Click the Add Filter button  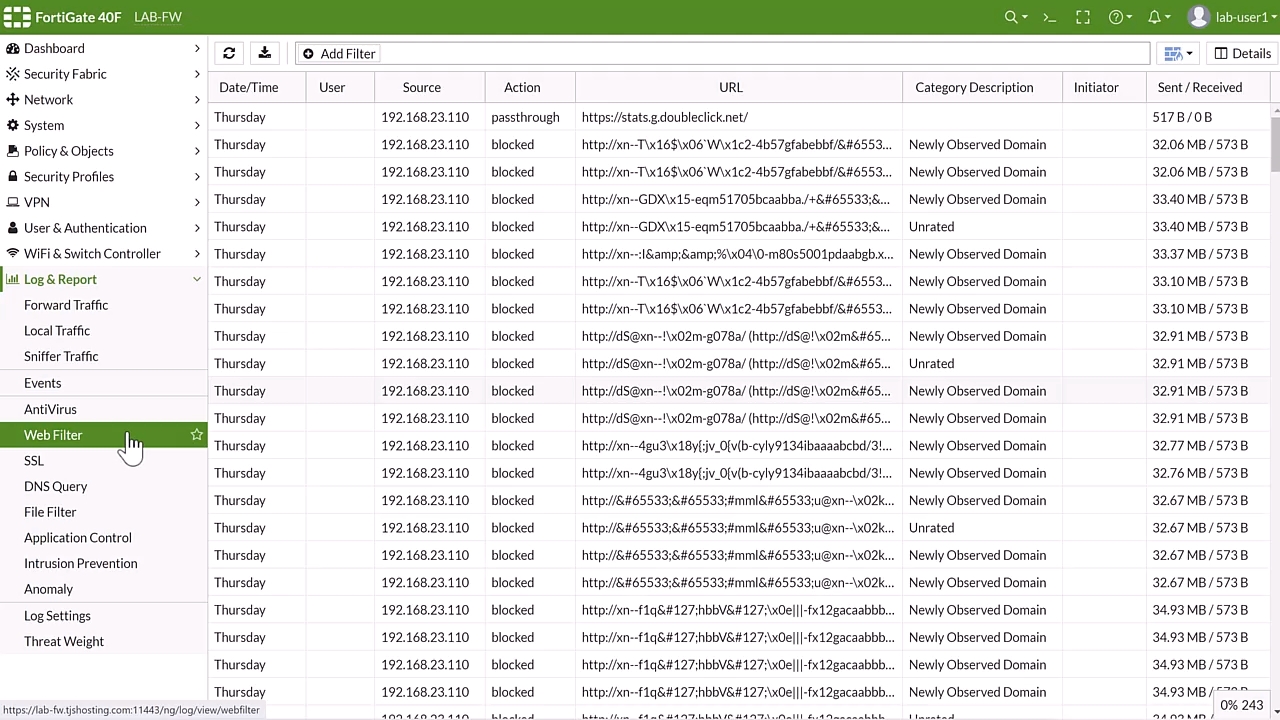click(x=338, y=53)
